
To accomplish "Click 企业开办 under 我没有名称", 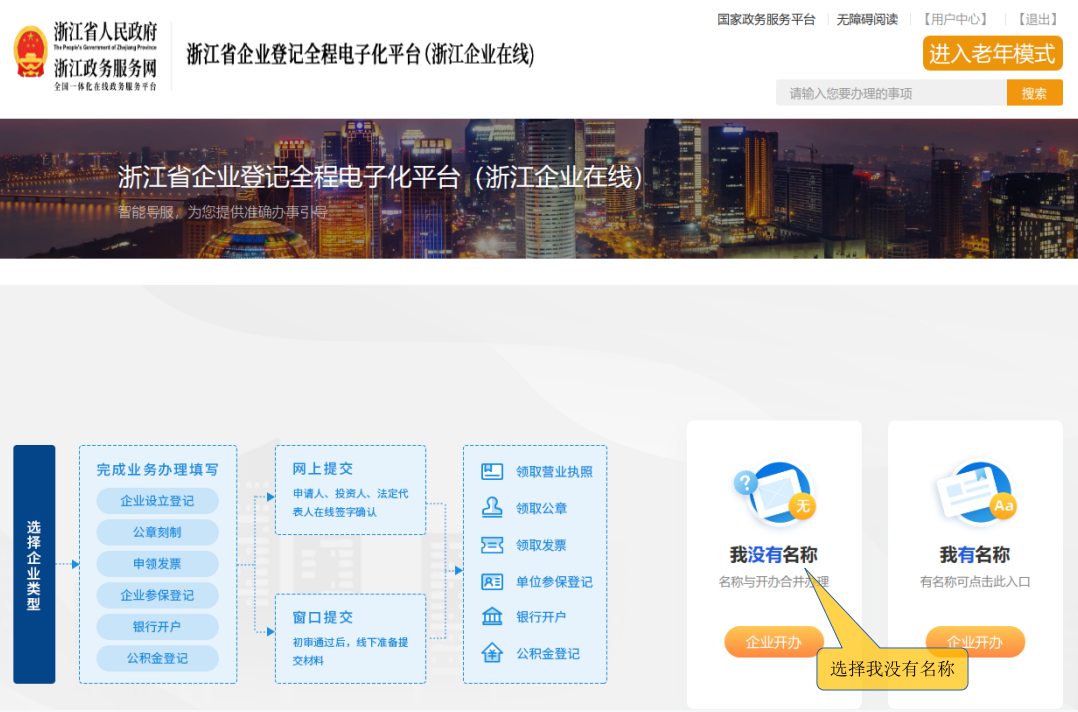I will 773,642.
